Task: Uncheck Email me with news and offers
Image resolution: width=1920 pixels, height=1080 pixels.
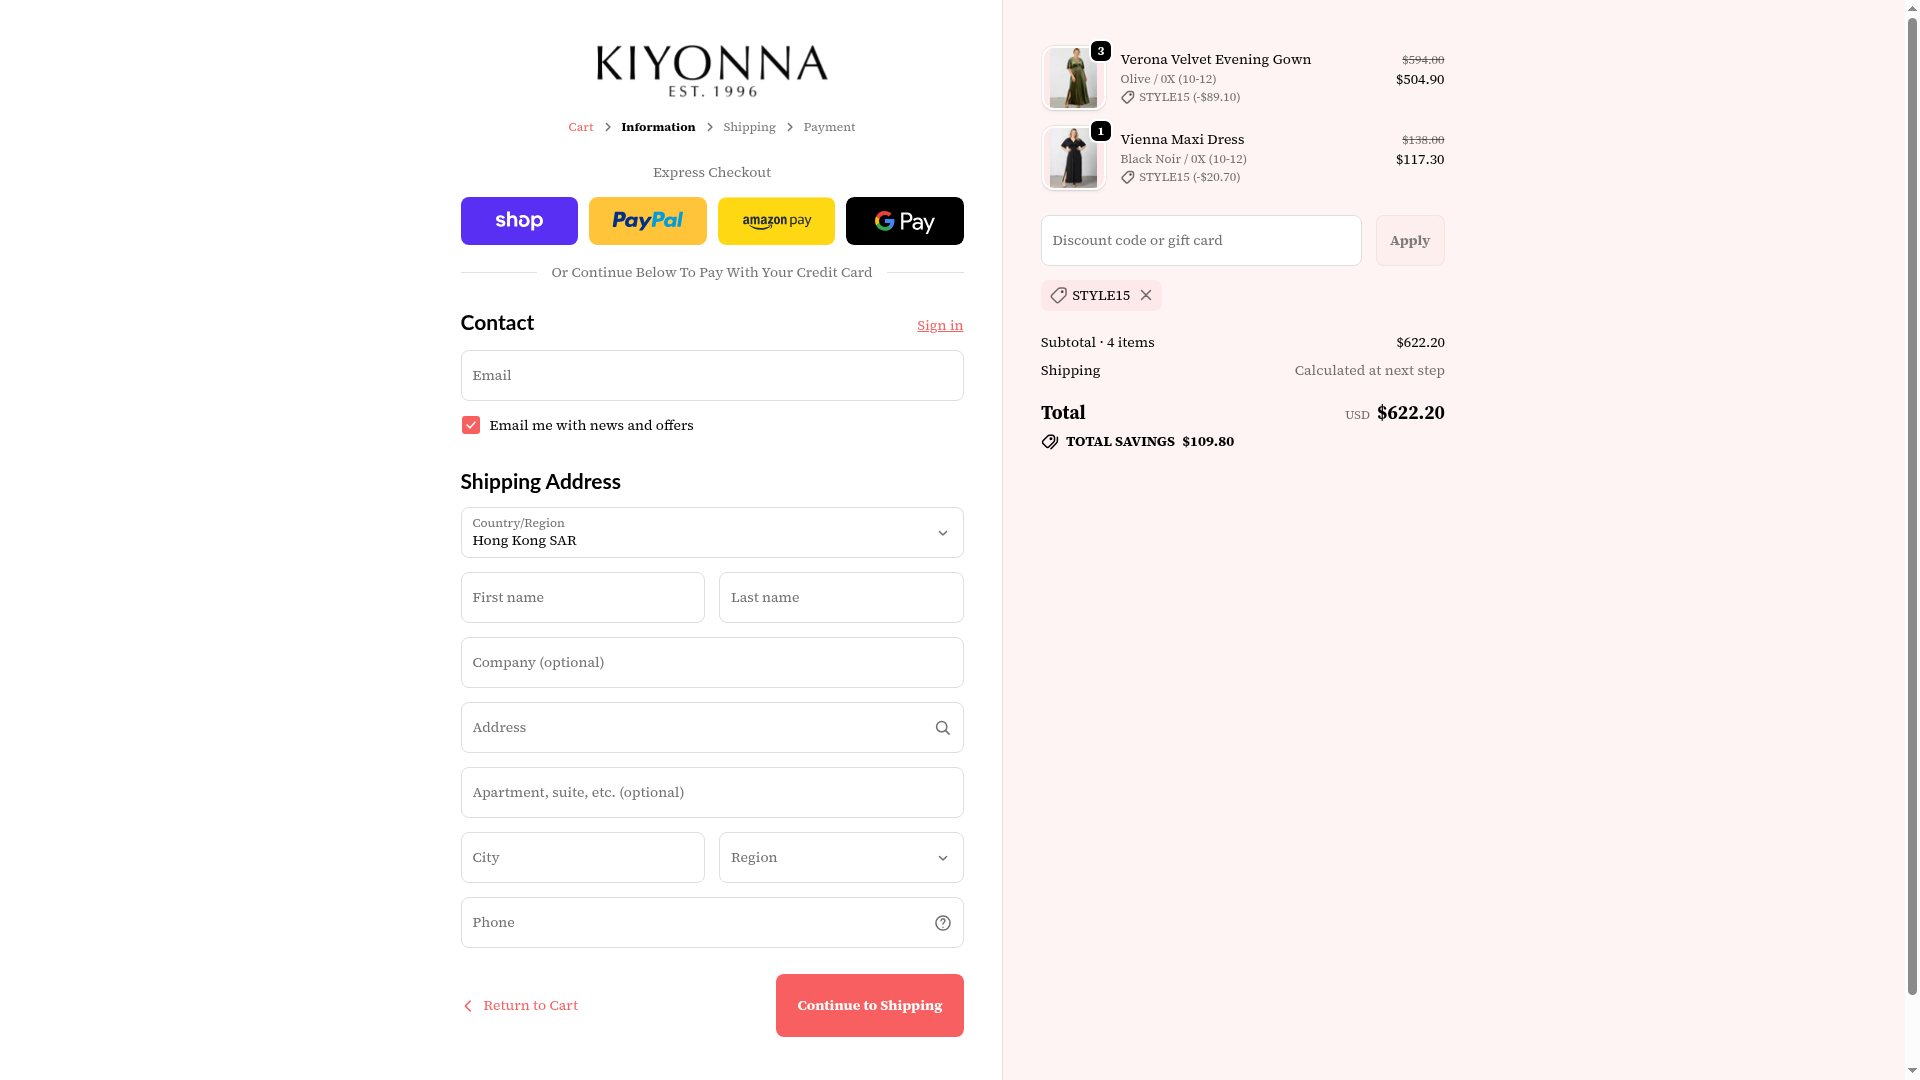Action: (x=470, y=426)
